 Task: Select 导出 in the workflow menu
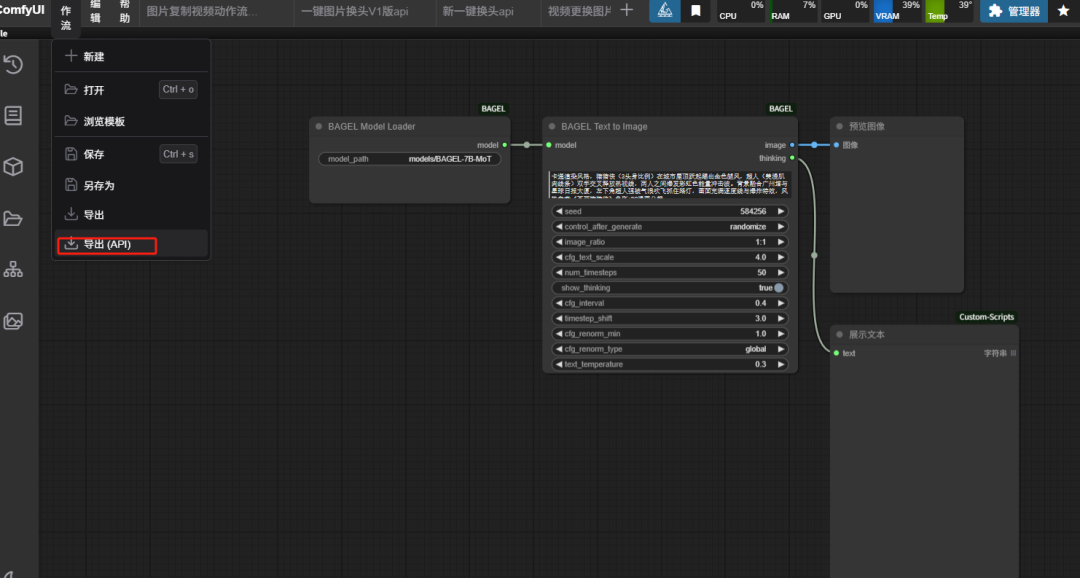tap(131, 215)
